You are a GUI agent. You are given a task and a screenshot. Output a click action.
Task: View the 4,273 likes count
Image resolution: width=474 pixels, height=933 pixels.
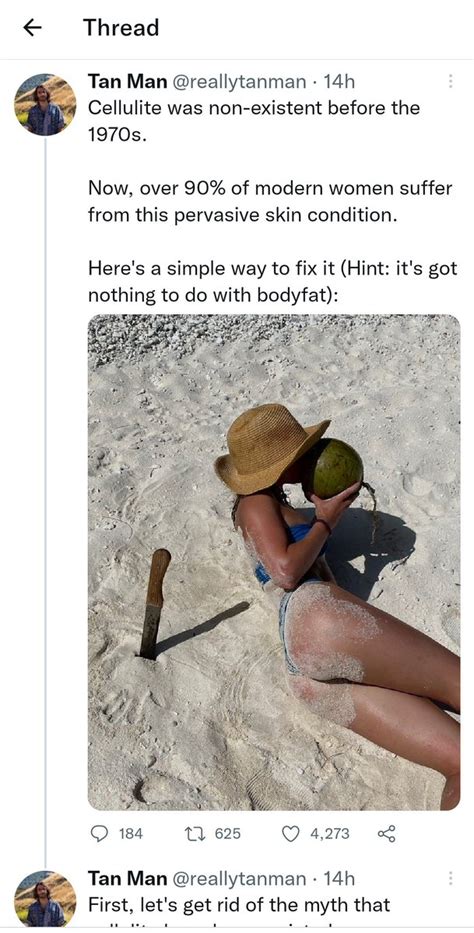point(330,834)
